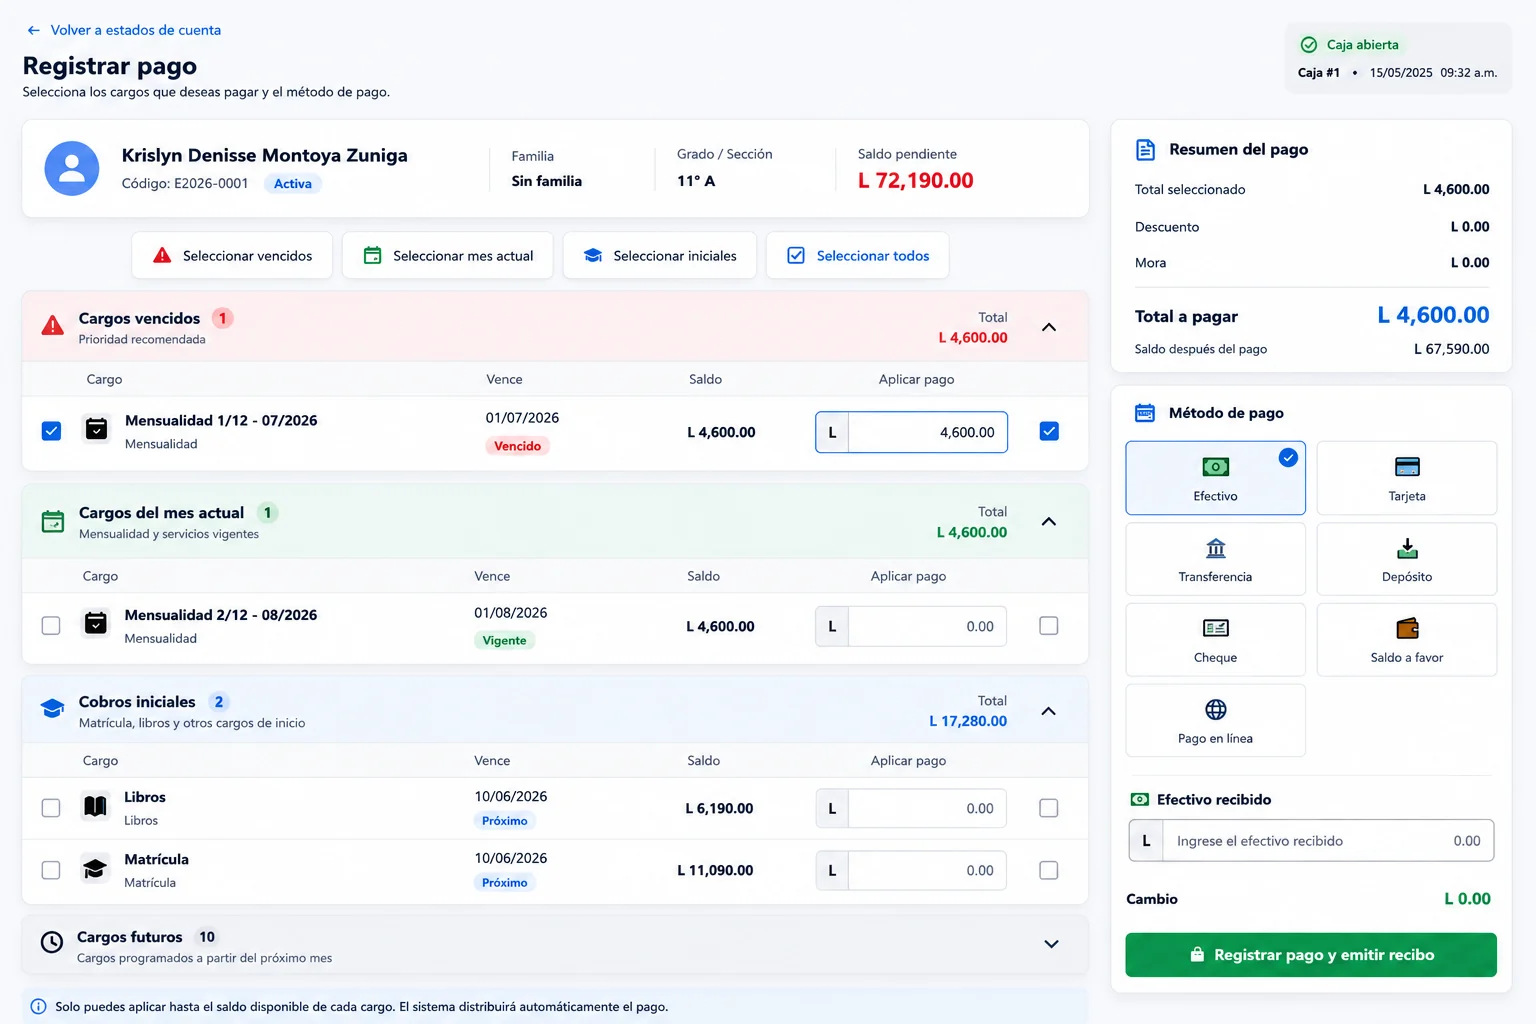Click the graduation cap icon for Matrícula
1536x1024 pixels.
pos(95,869)
